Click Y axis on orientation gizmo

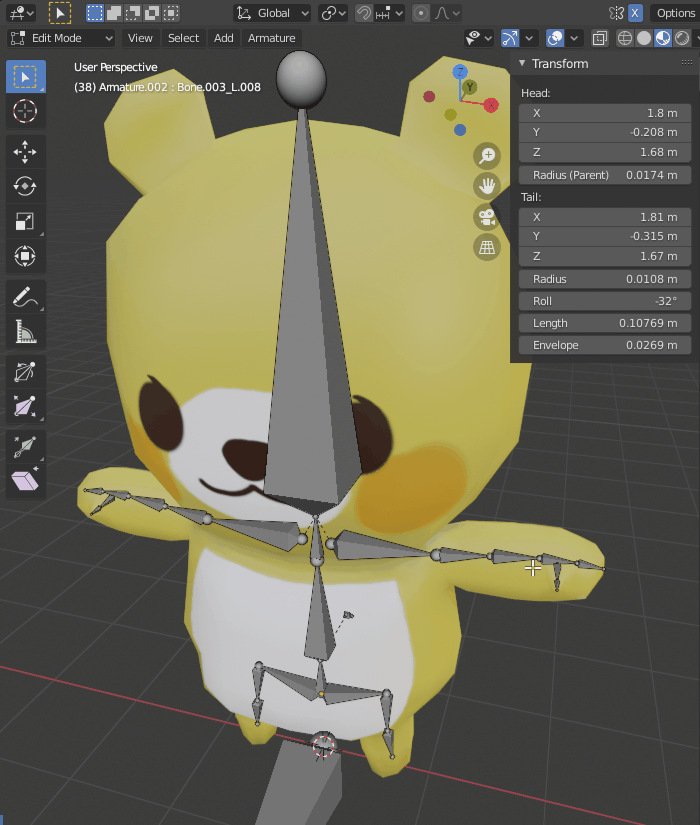pyautogui.click(x=469, y=87)
